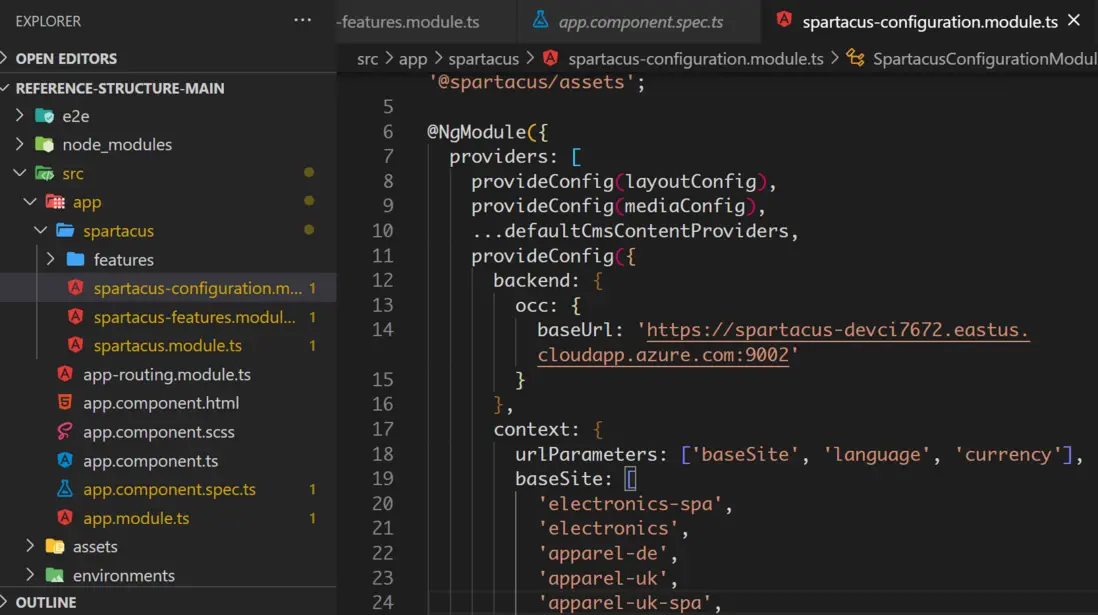Expand the environments folder
Screen dimensions: 1098x615
[x=30, y=576]
